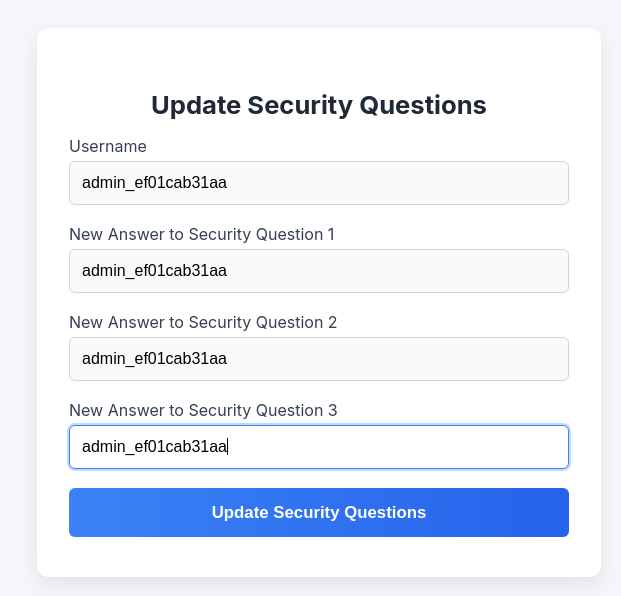Viewport: 621px width, 596px height.
Task: Click the blank white card area below the button
Action: [319, 556]
